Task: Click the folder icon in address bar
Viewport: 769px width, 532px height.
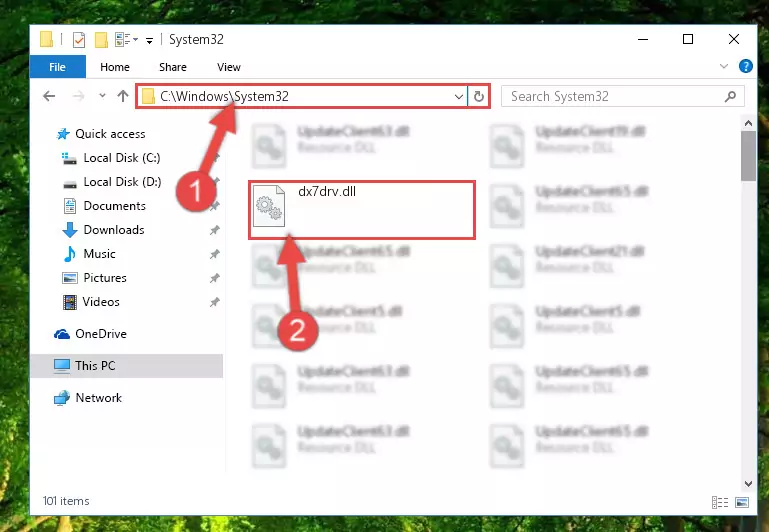Action: click(x=148, y=97)
